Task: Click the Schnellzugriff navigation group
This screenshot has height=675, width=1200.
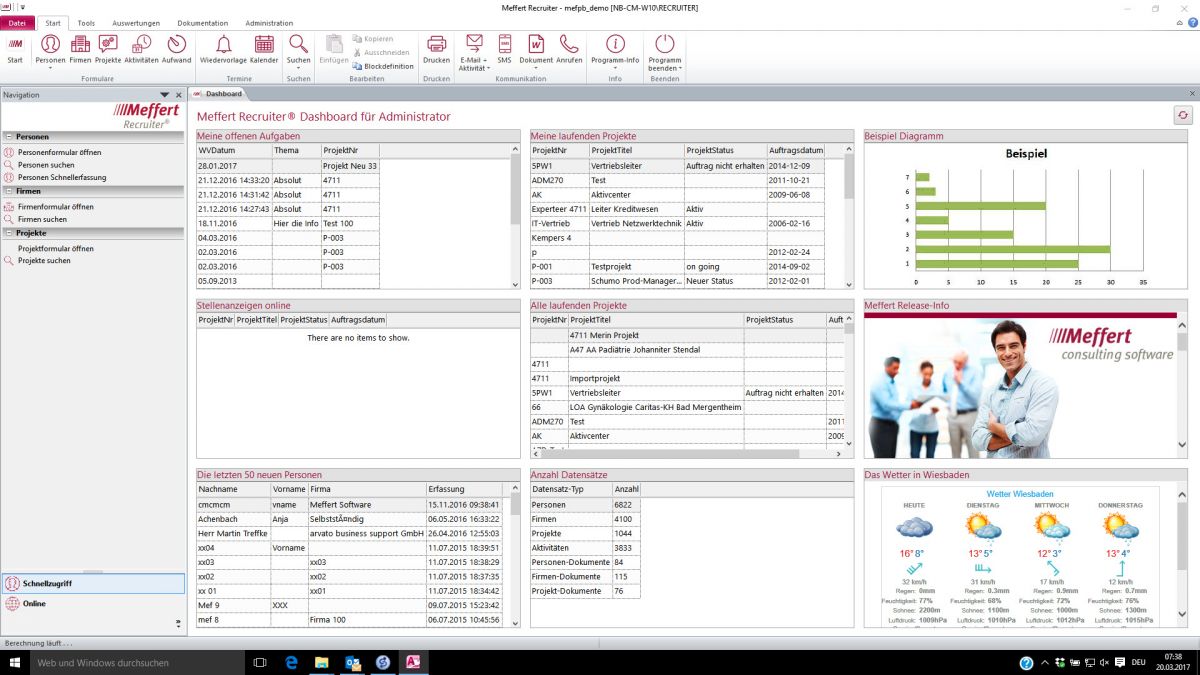Action: 93,584
